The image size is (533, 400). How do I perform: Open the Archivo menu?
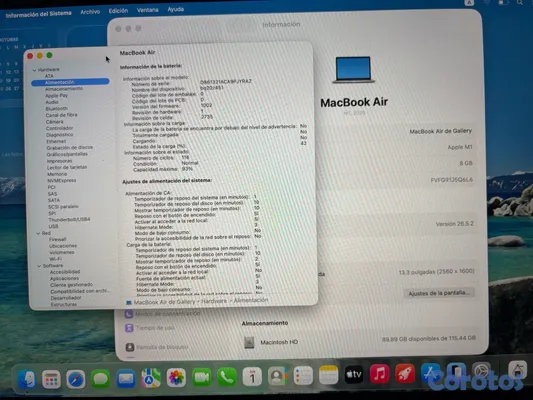90,12
